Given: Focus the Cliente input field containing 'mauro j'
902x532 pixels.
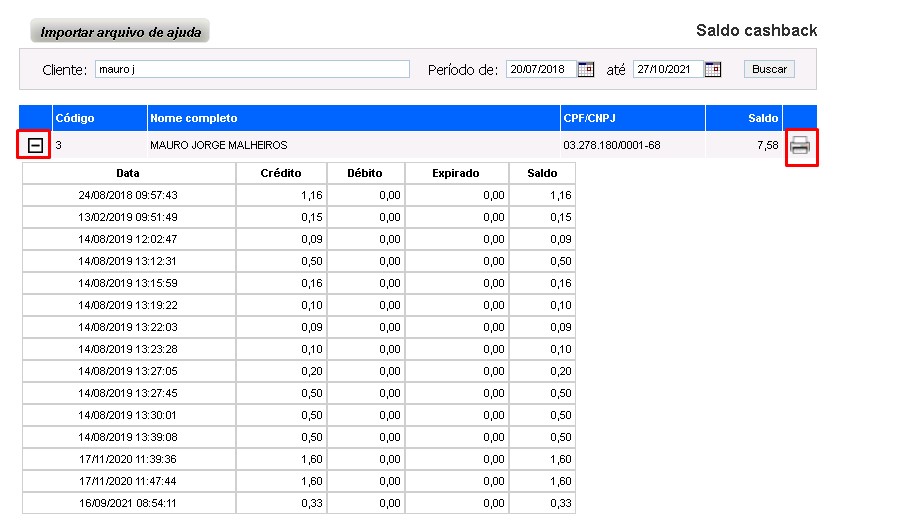Looking at the screenshot, I should click(252, 69).
